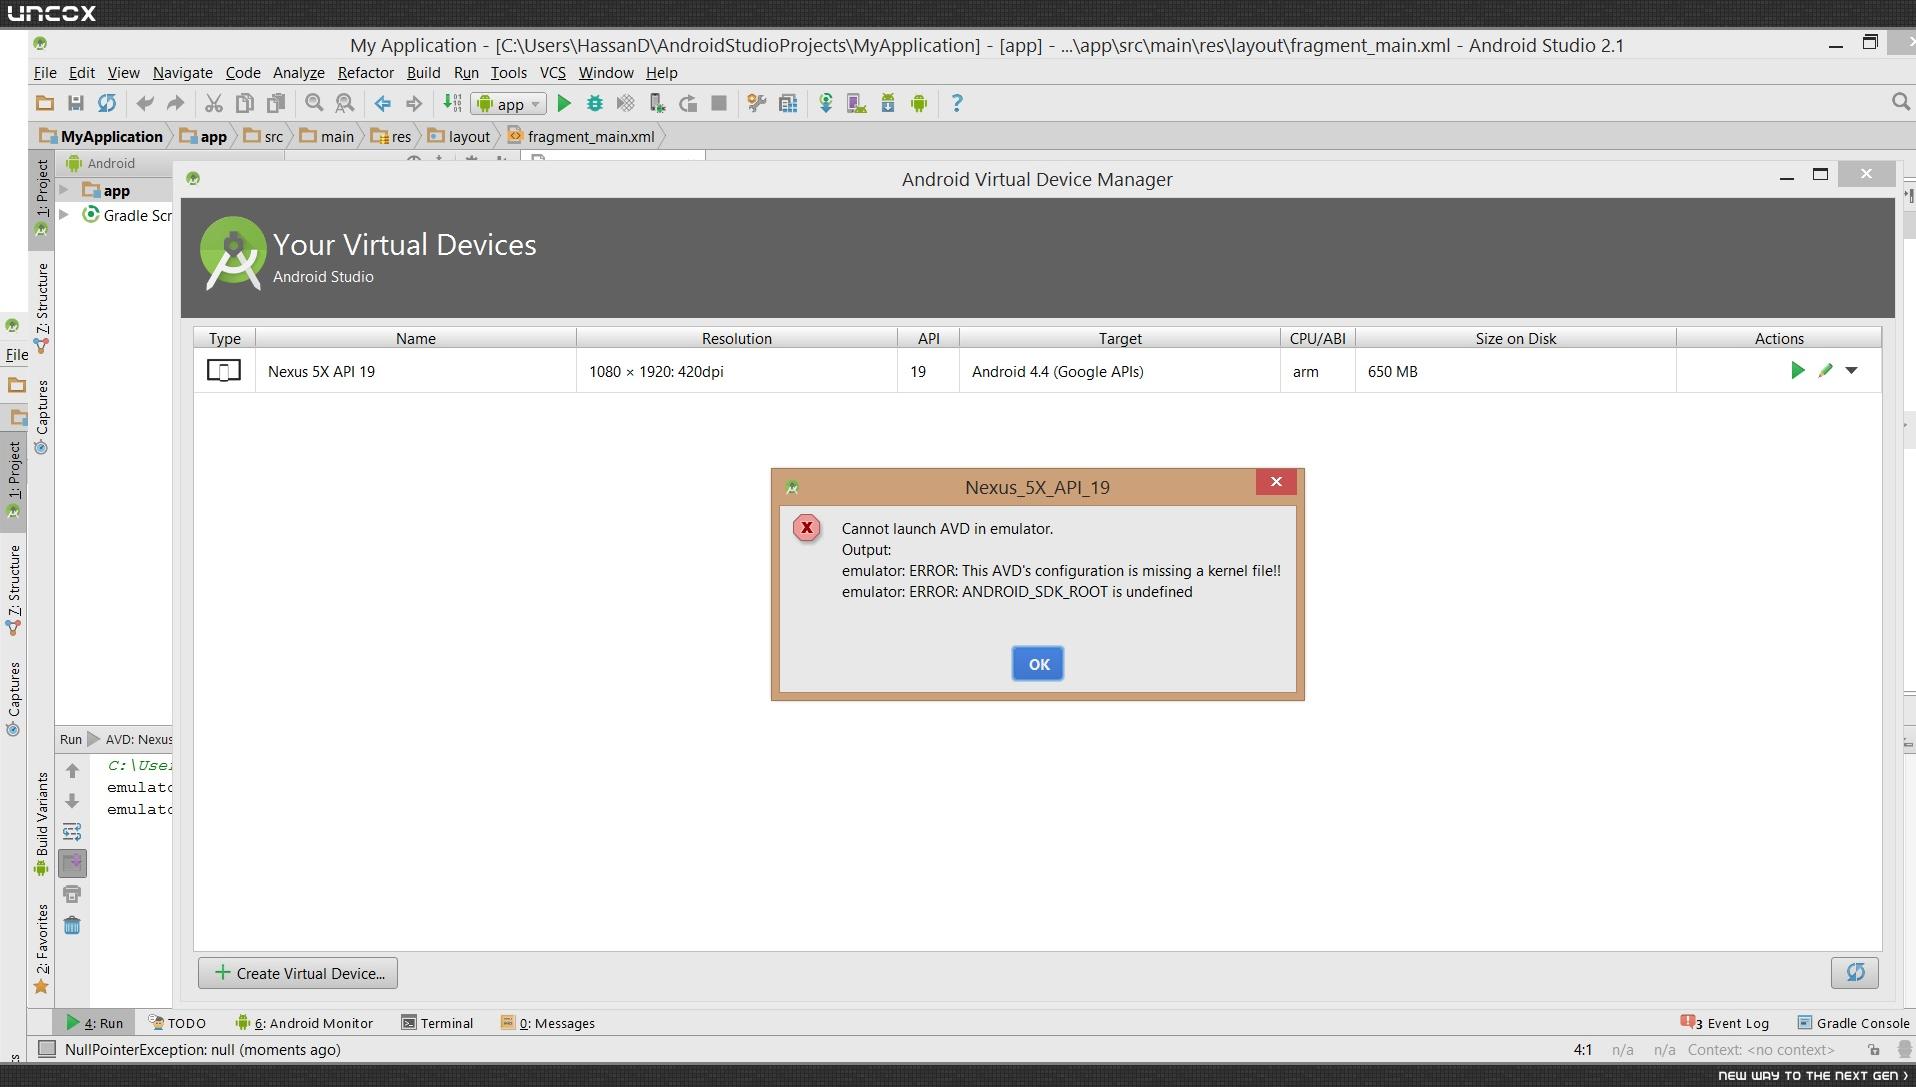Screen dimensions: 1916x1087
Task: Open the Favorites side tab
Action: (x=41, y=948)
